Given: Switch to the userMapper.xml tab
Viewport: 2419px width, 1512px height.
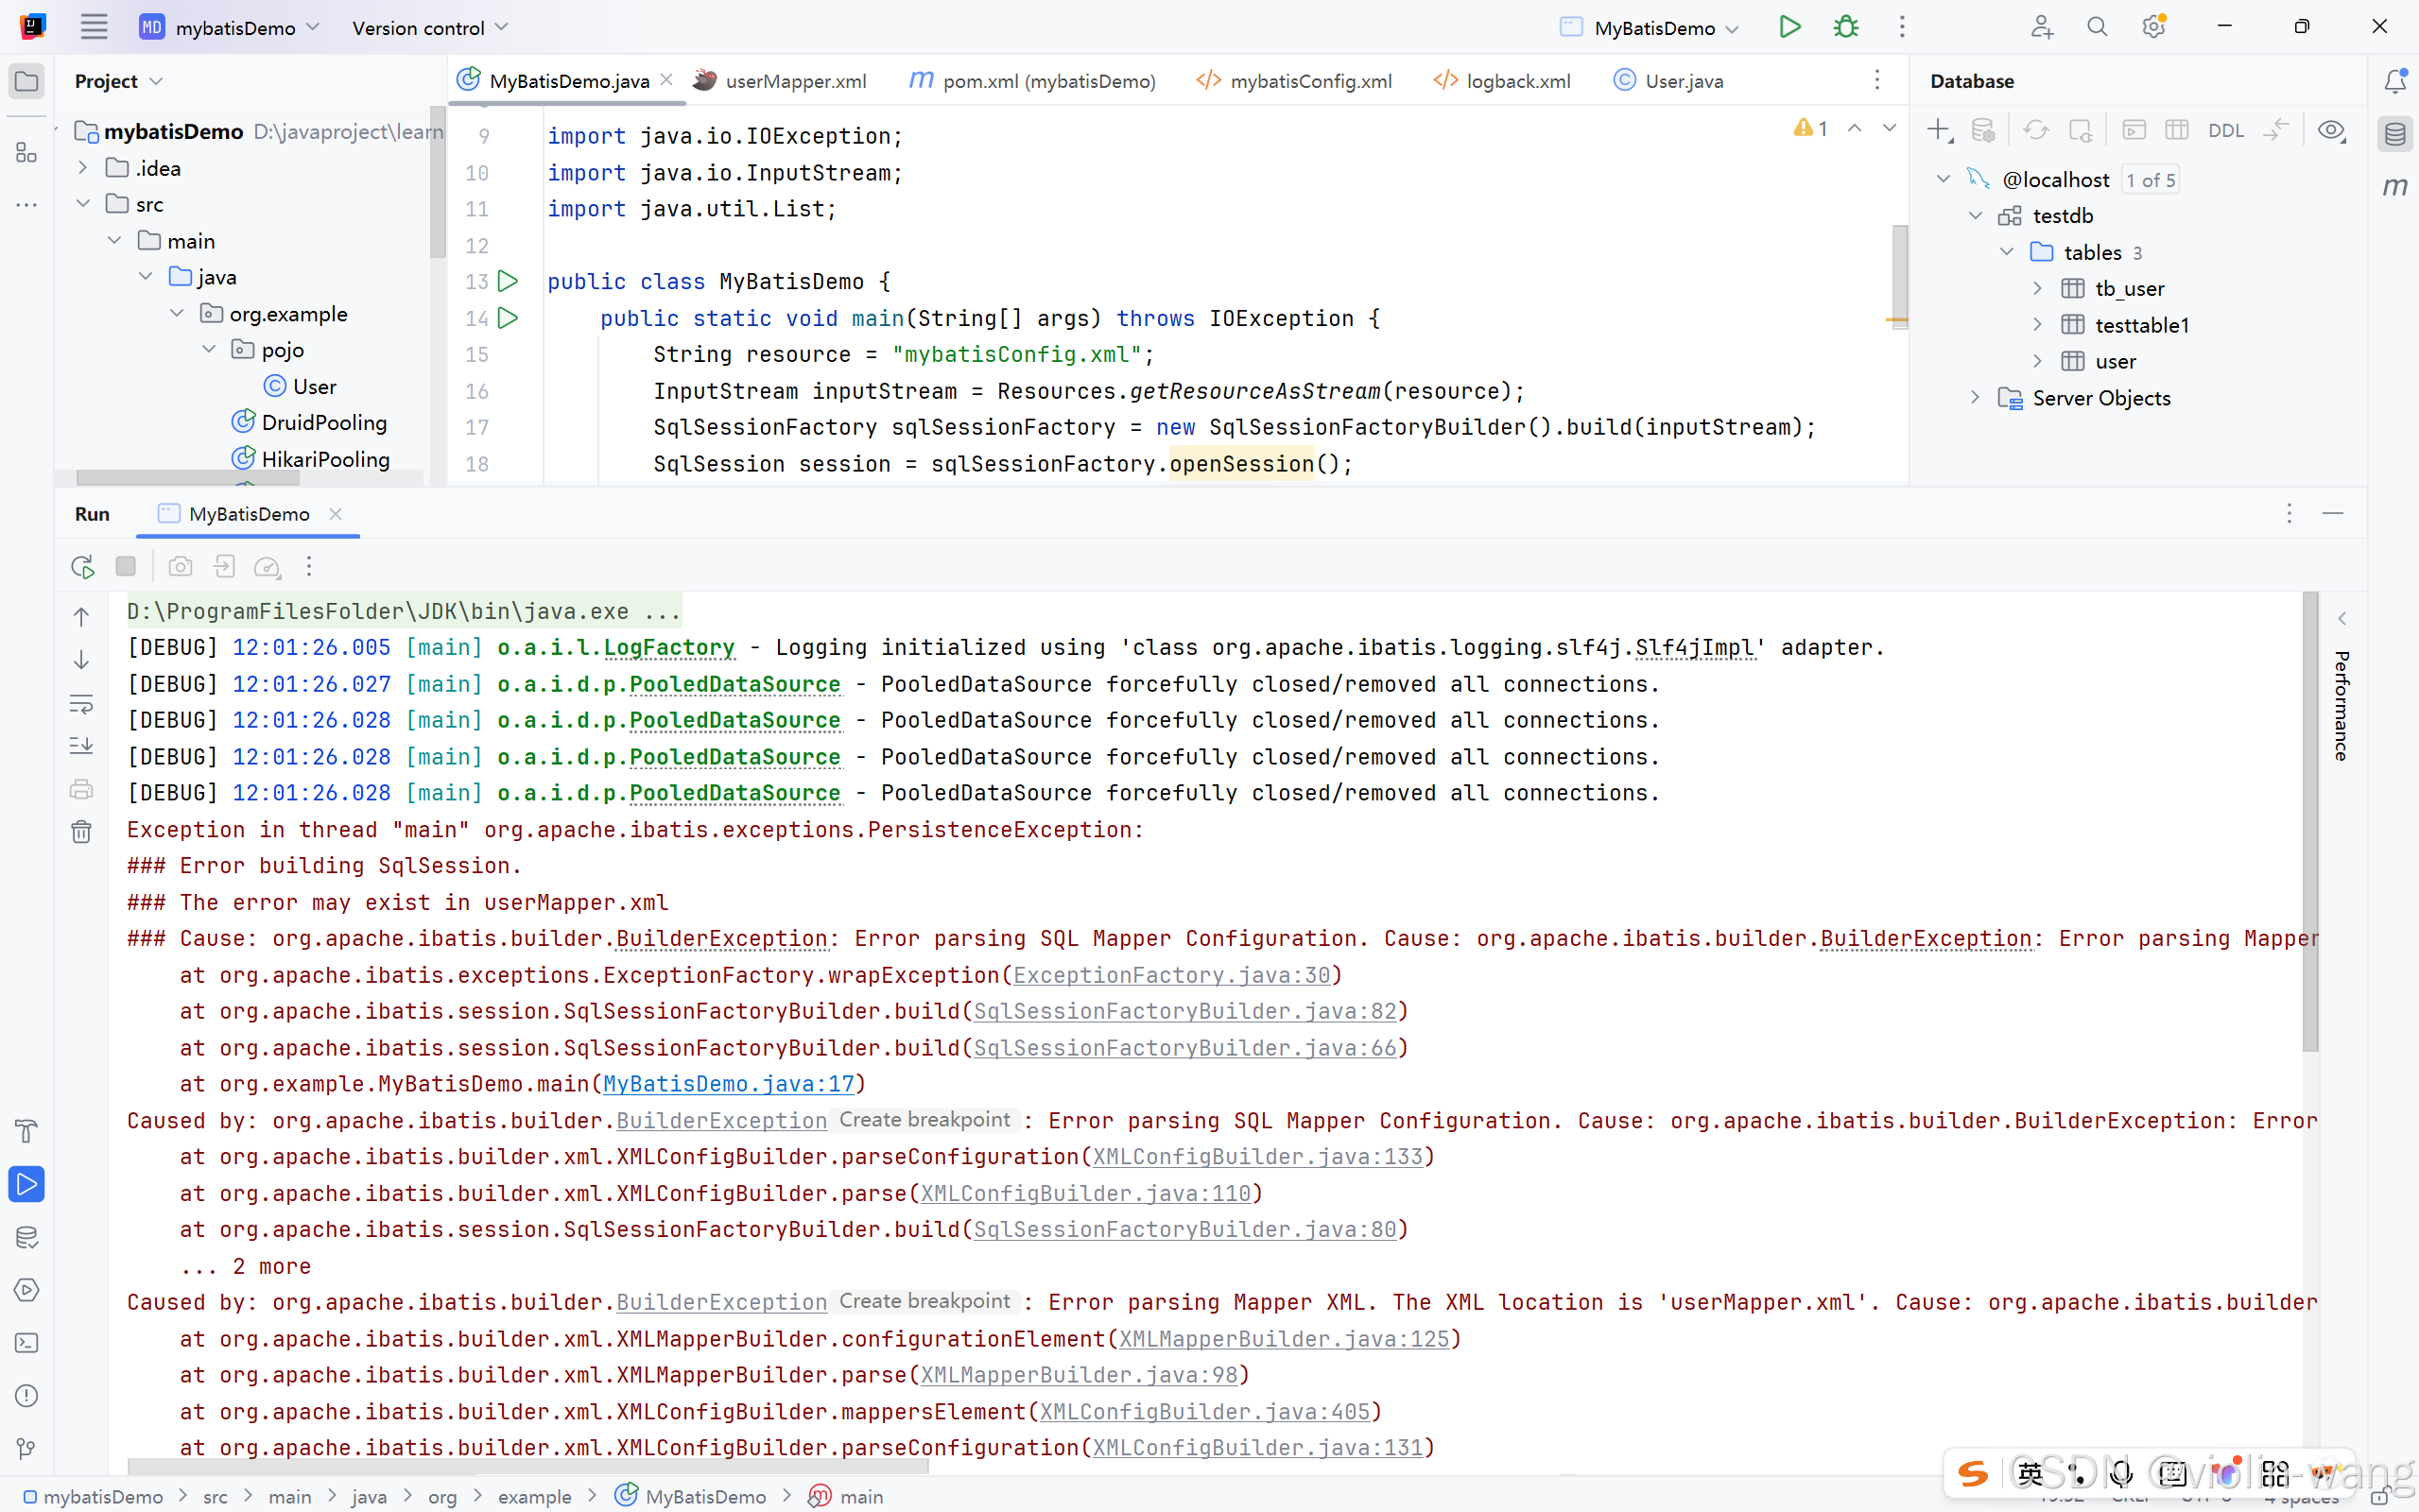Looking at the screenshot, I should click(x=795, y=81).
